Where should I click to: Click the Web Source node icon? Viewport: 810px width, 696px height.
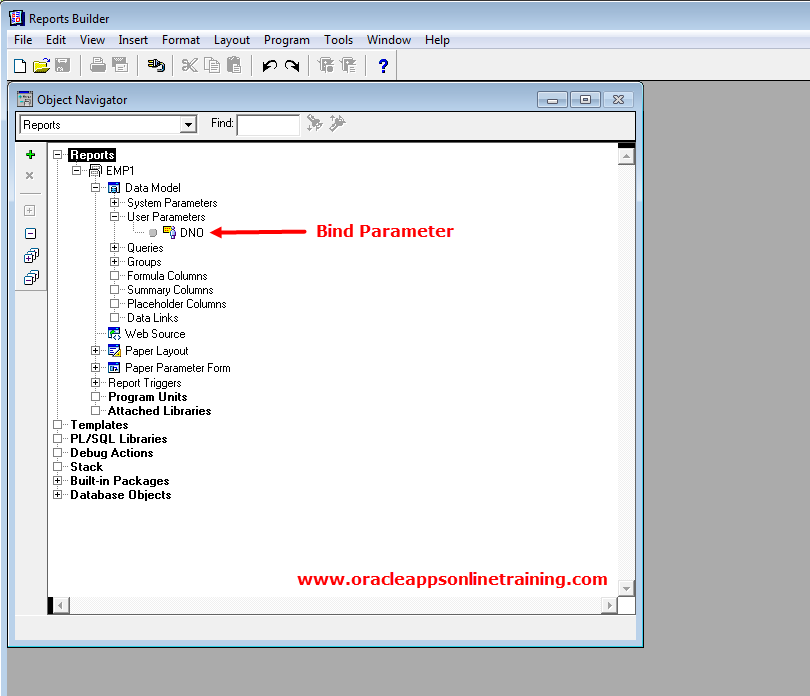(114, 334)
